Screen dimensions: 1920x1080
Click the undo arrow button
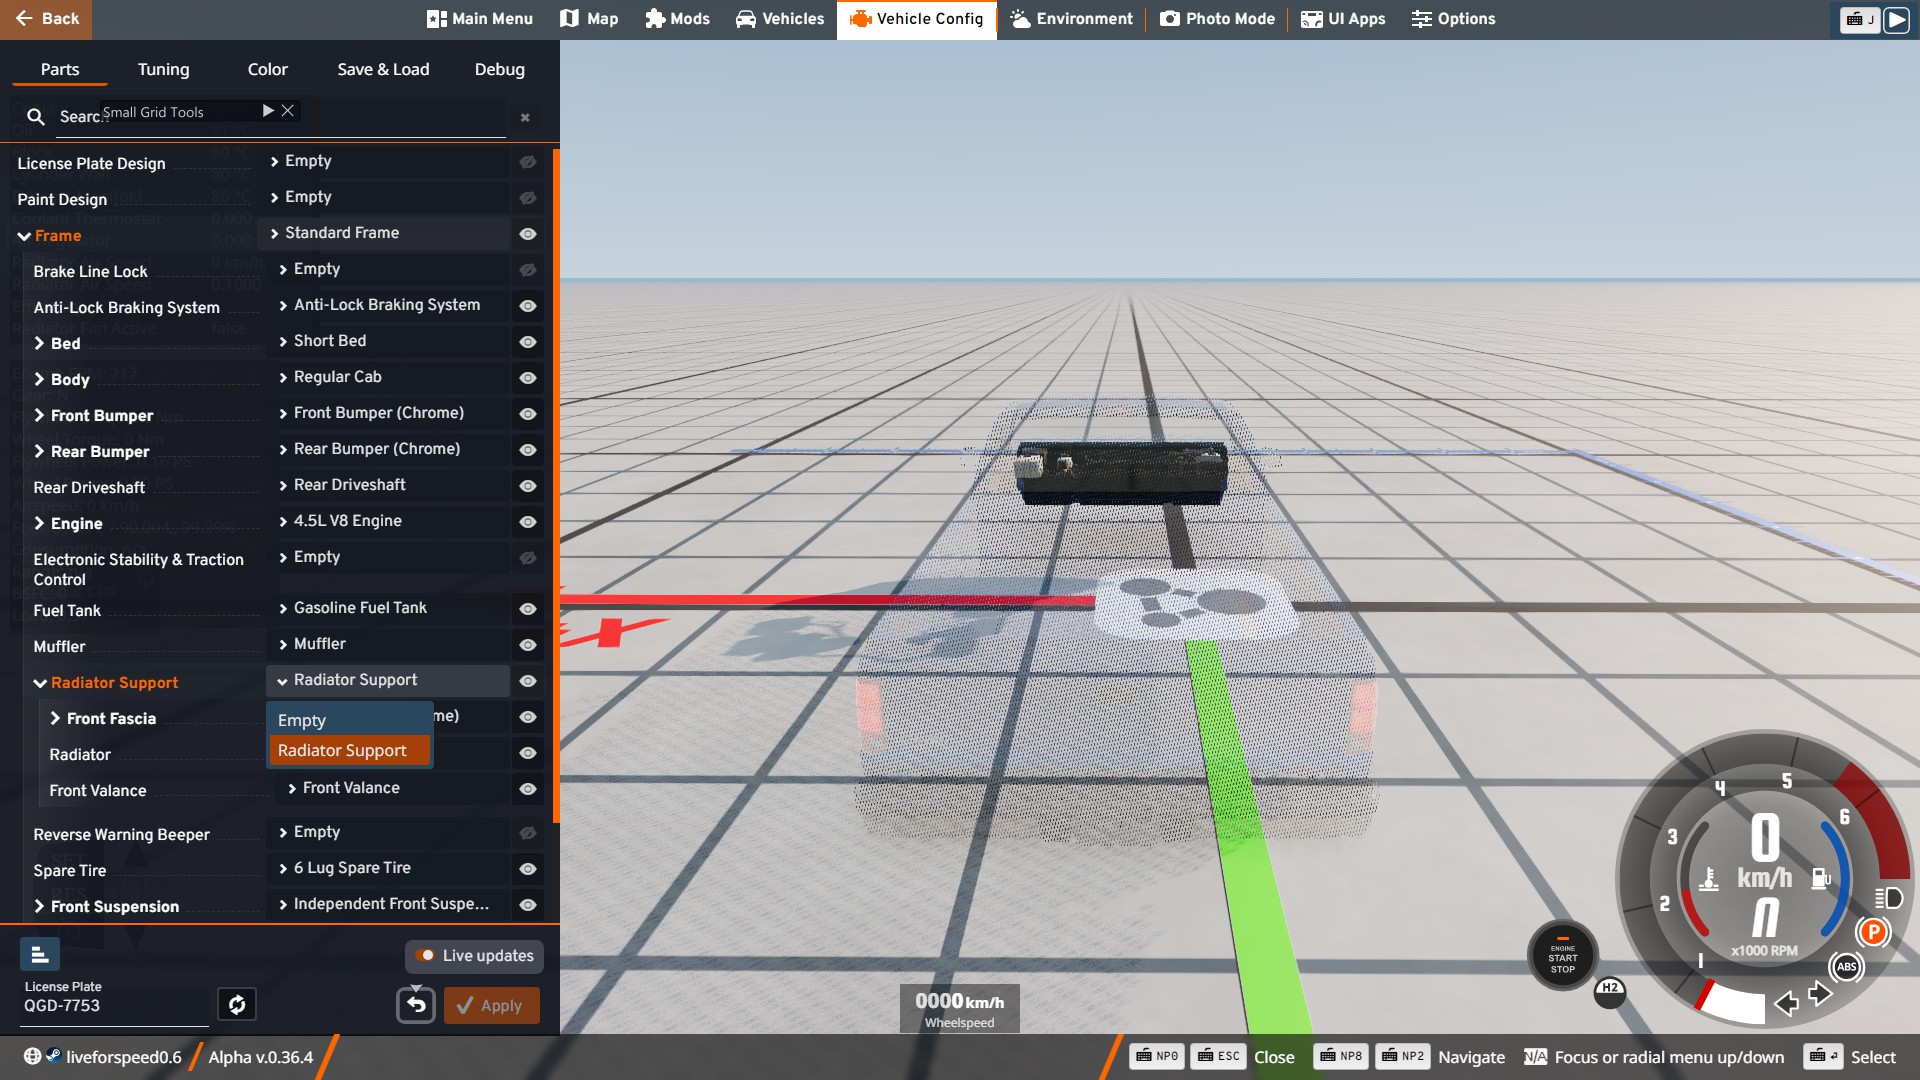(416, 1005)
